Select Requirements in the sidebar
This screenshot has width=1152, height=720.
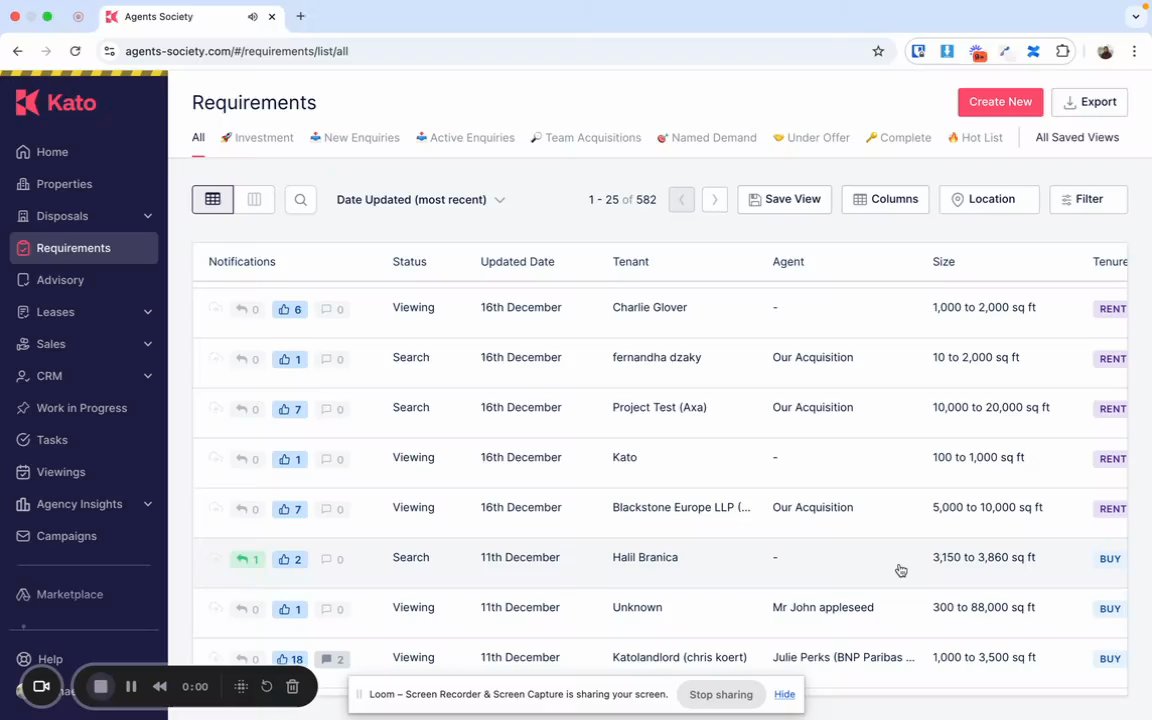(84, 248)
